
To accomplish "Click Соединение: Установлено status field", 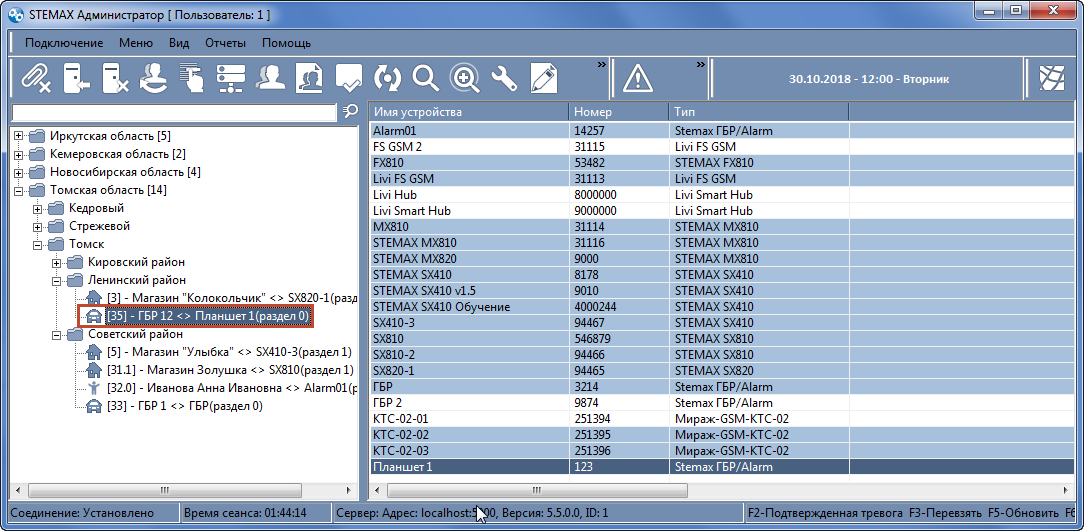I will pos(91,514).
